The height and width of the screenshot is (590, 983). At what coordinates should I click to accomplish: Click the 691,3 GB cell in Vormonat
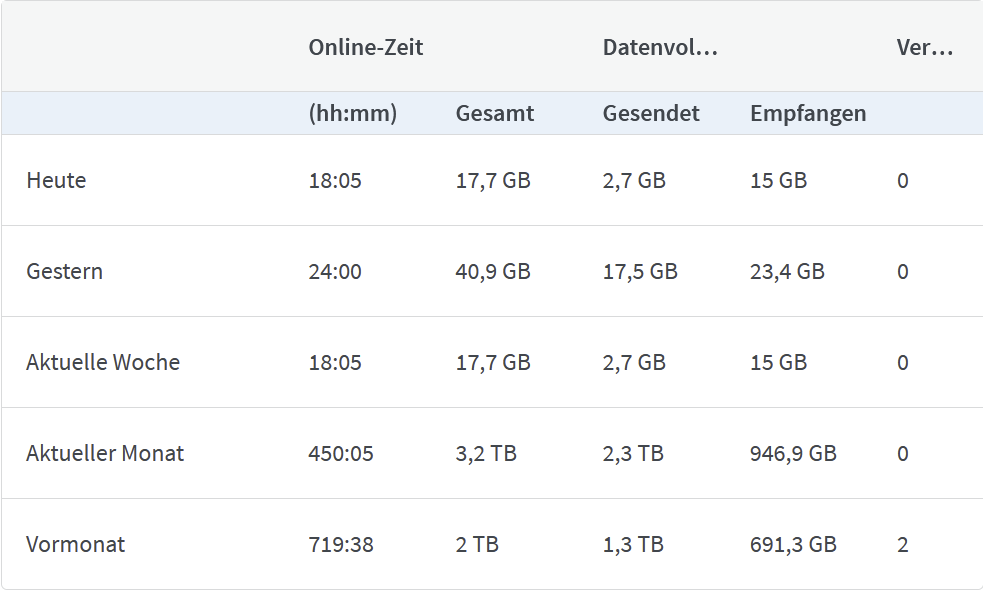(793, 545)
